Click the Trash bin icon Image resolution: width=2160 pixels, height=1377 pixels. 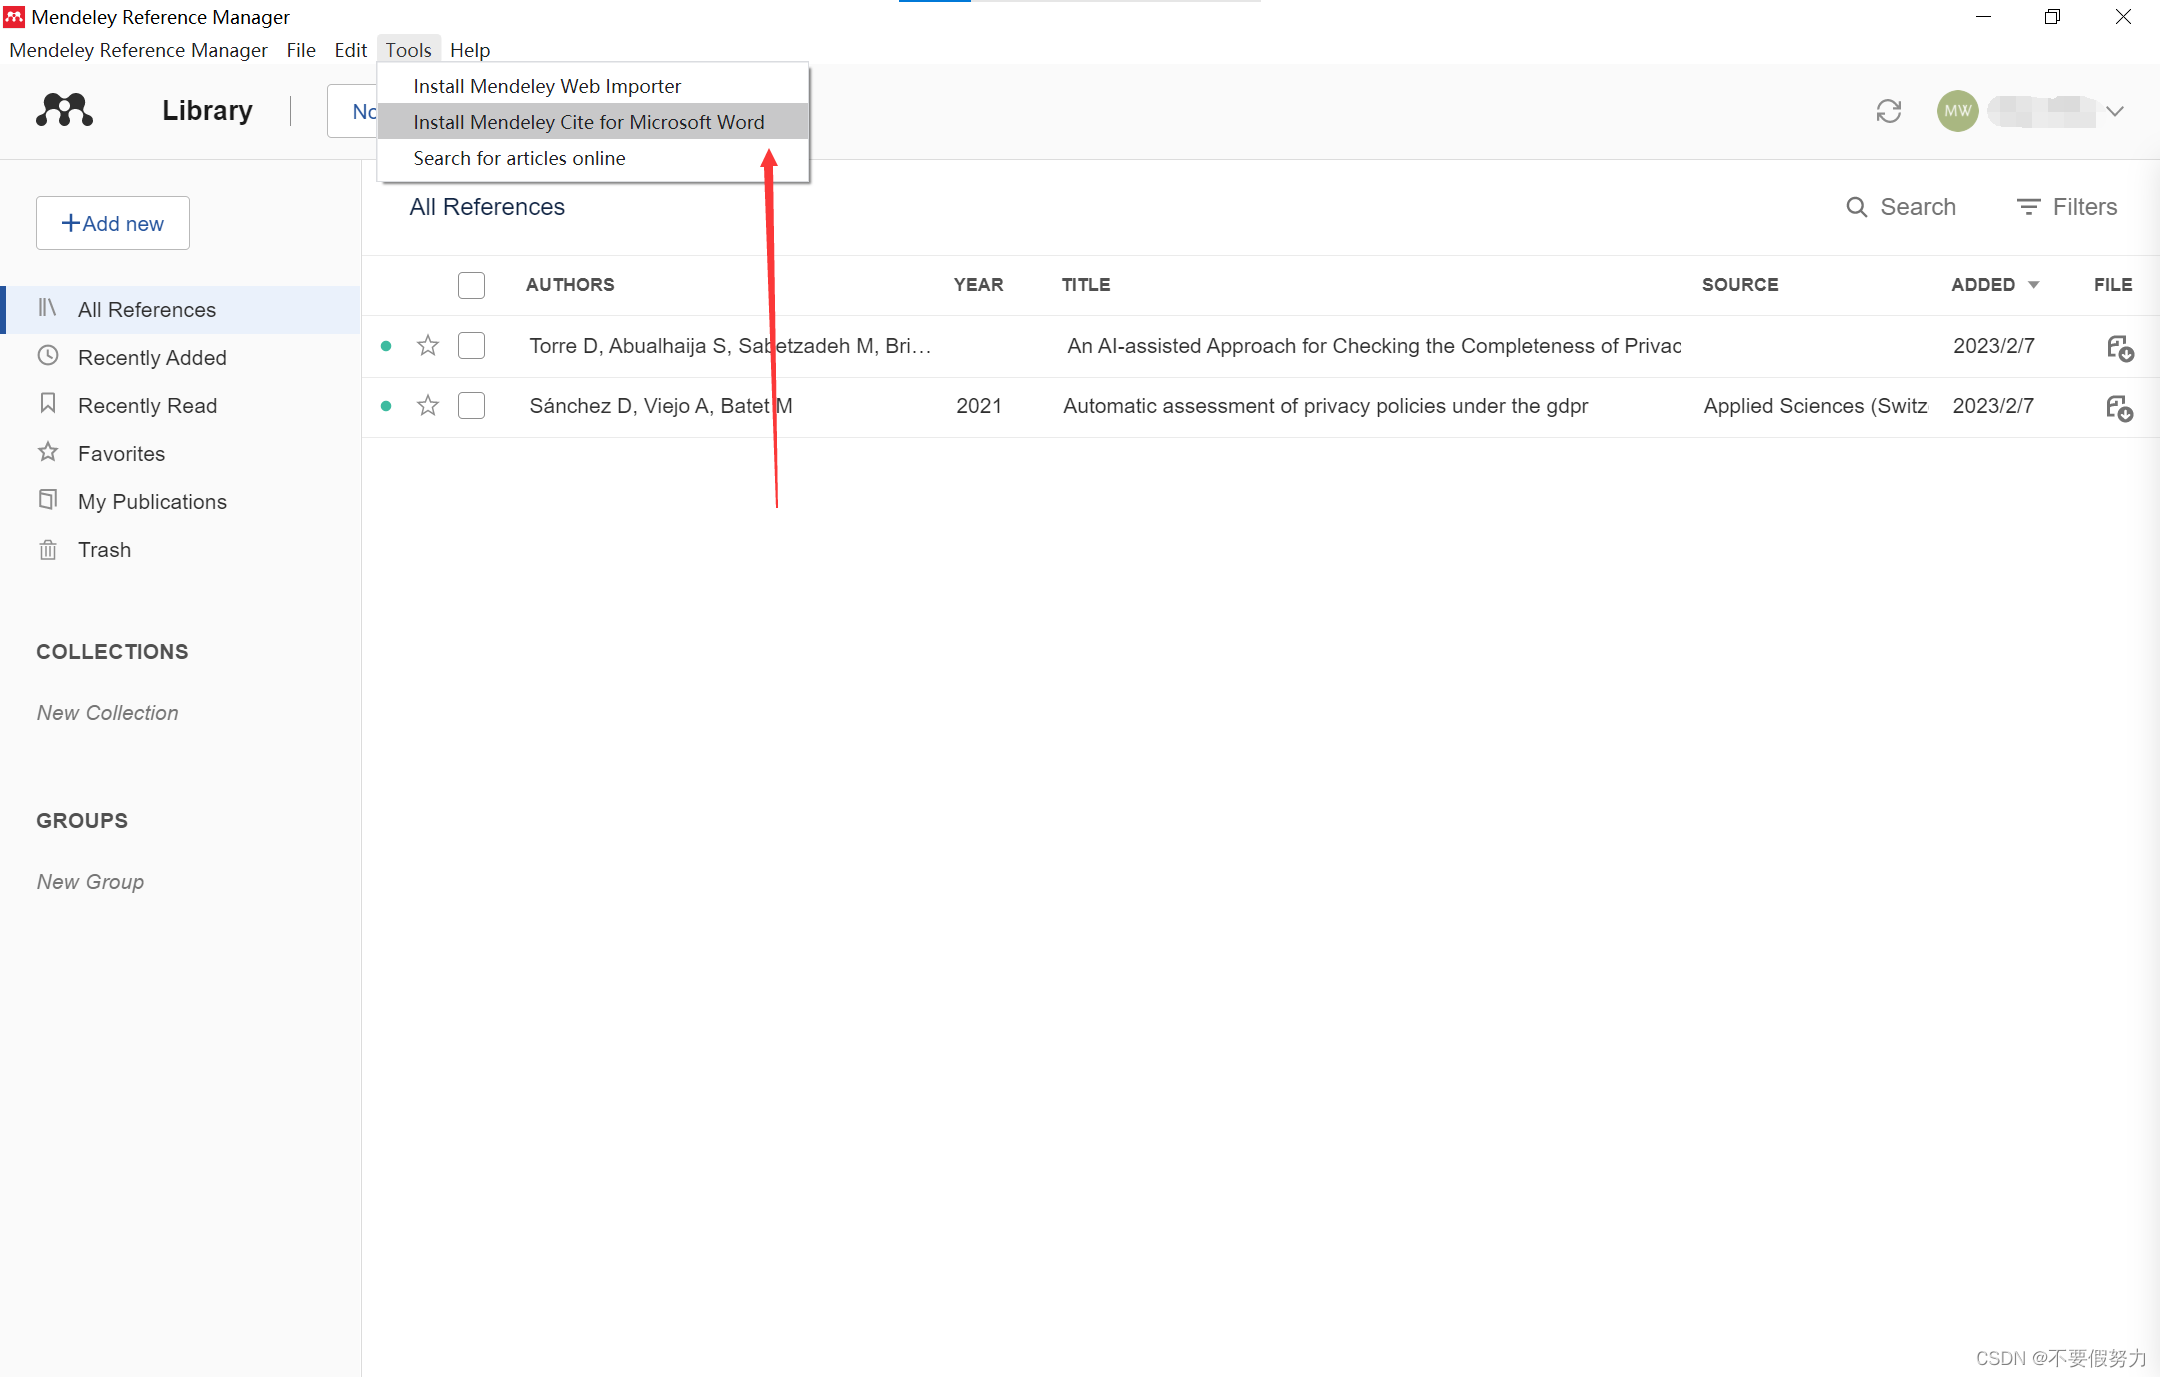[47, 549]
